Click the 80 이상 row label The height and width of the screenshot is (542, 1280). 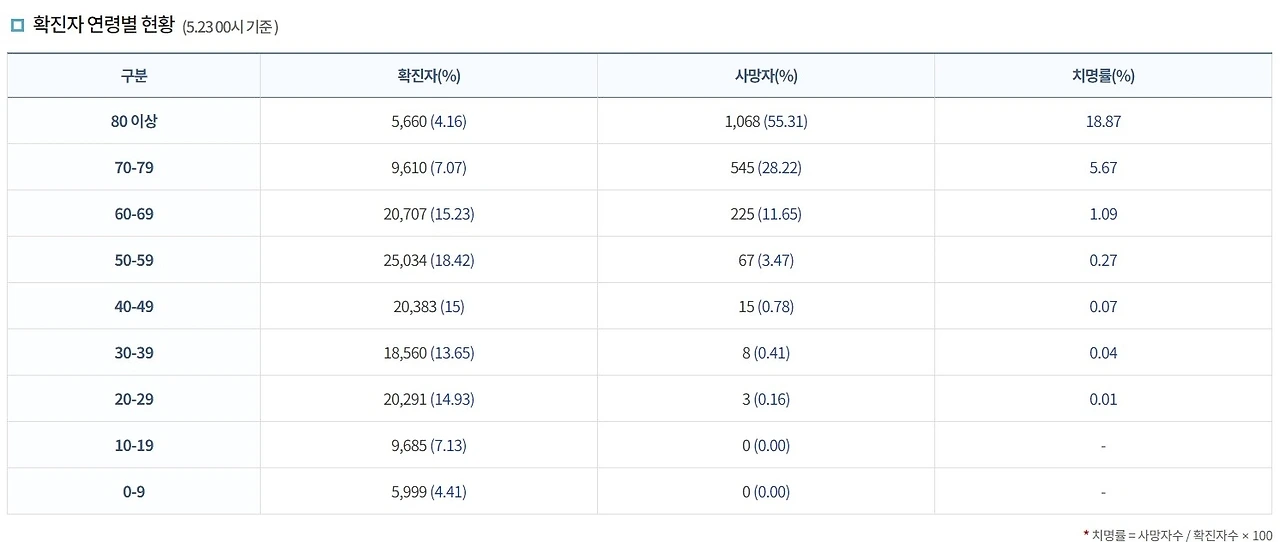click(x=134, y=122)
